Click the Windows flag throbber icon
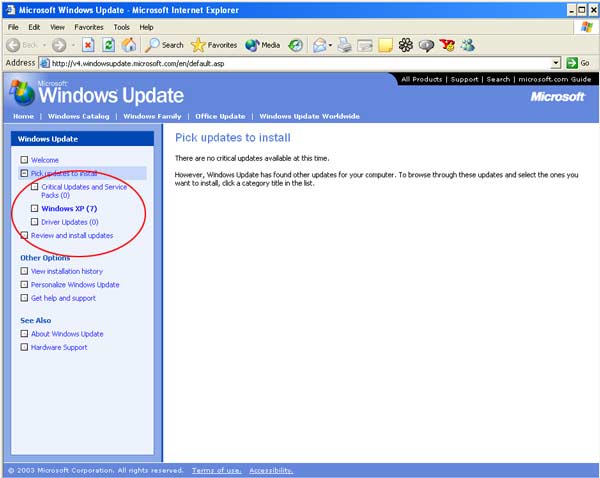 click(x=587, y=27)
